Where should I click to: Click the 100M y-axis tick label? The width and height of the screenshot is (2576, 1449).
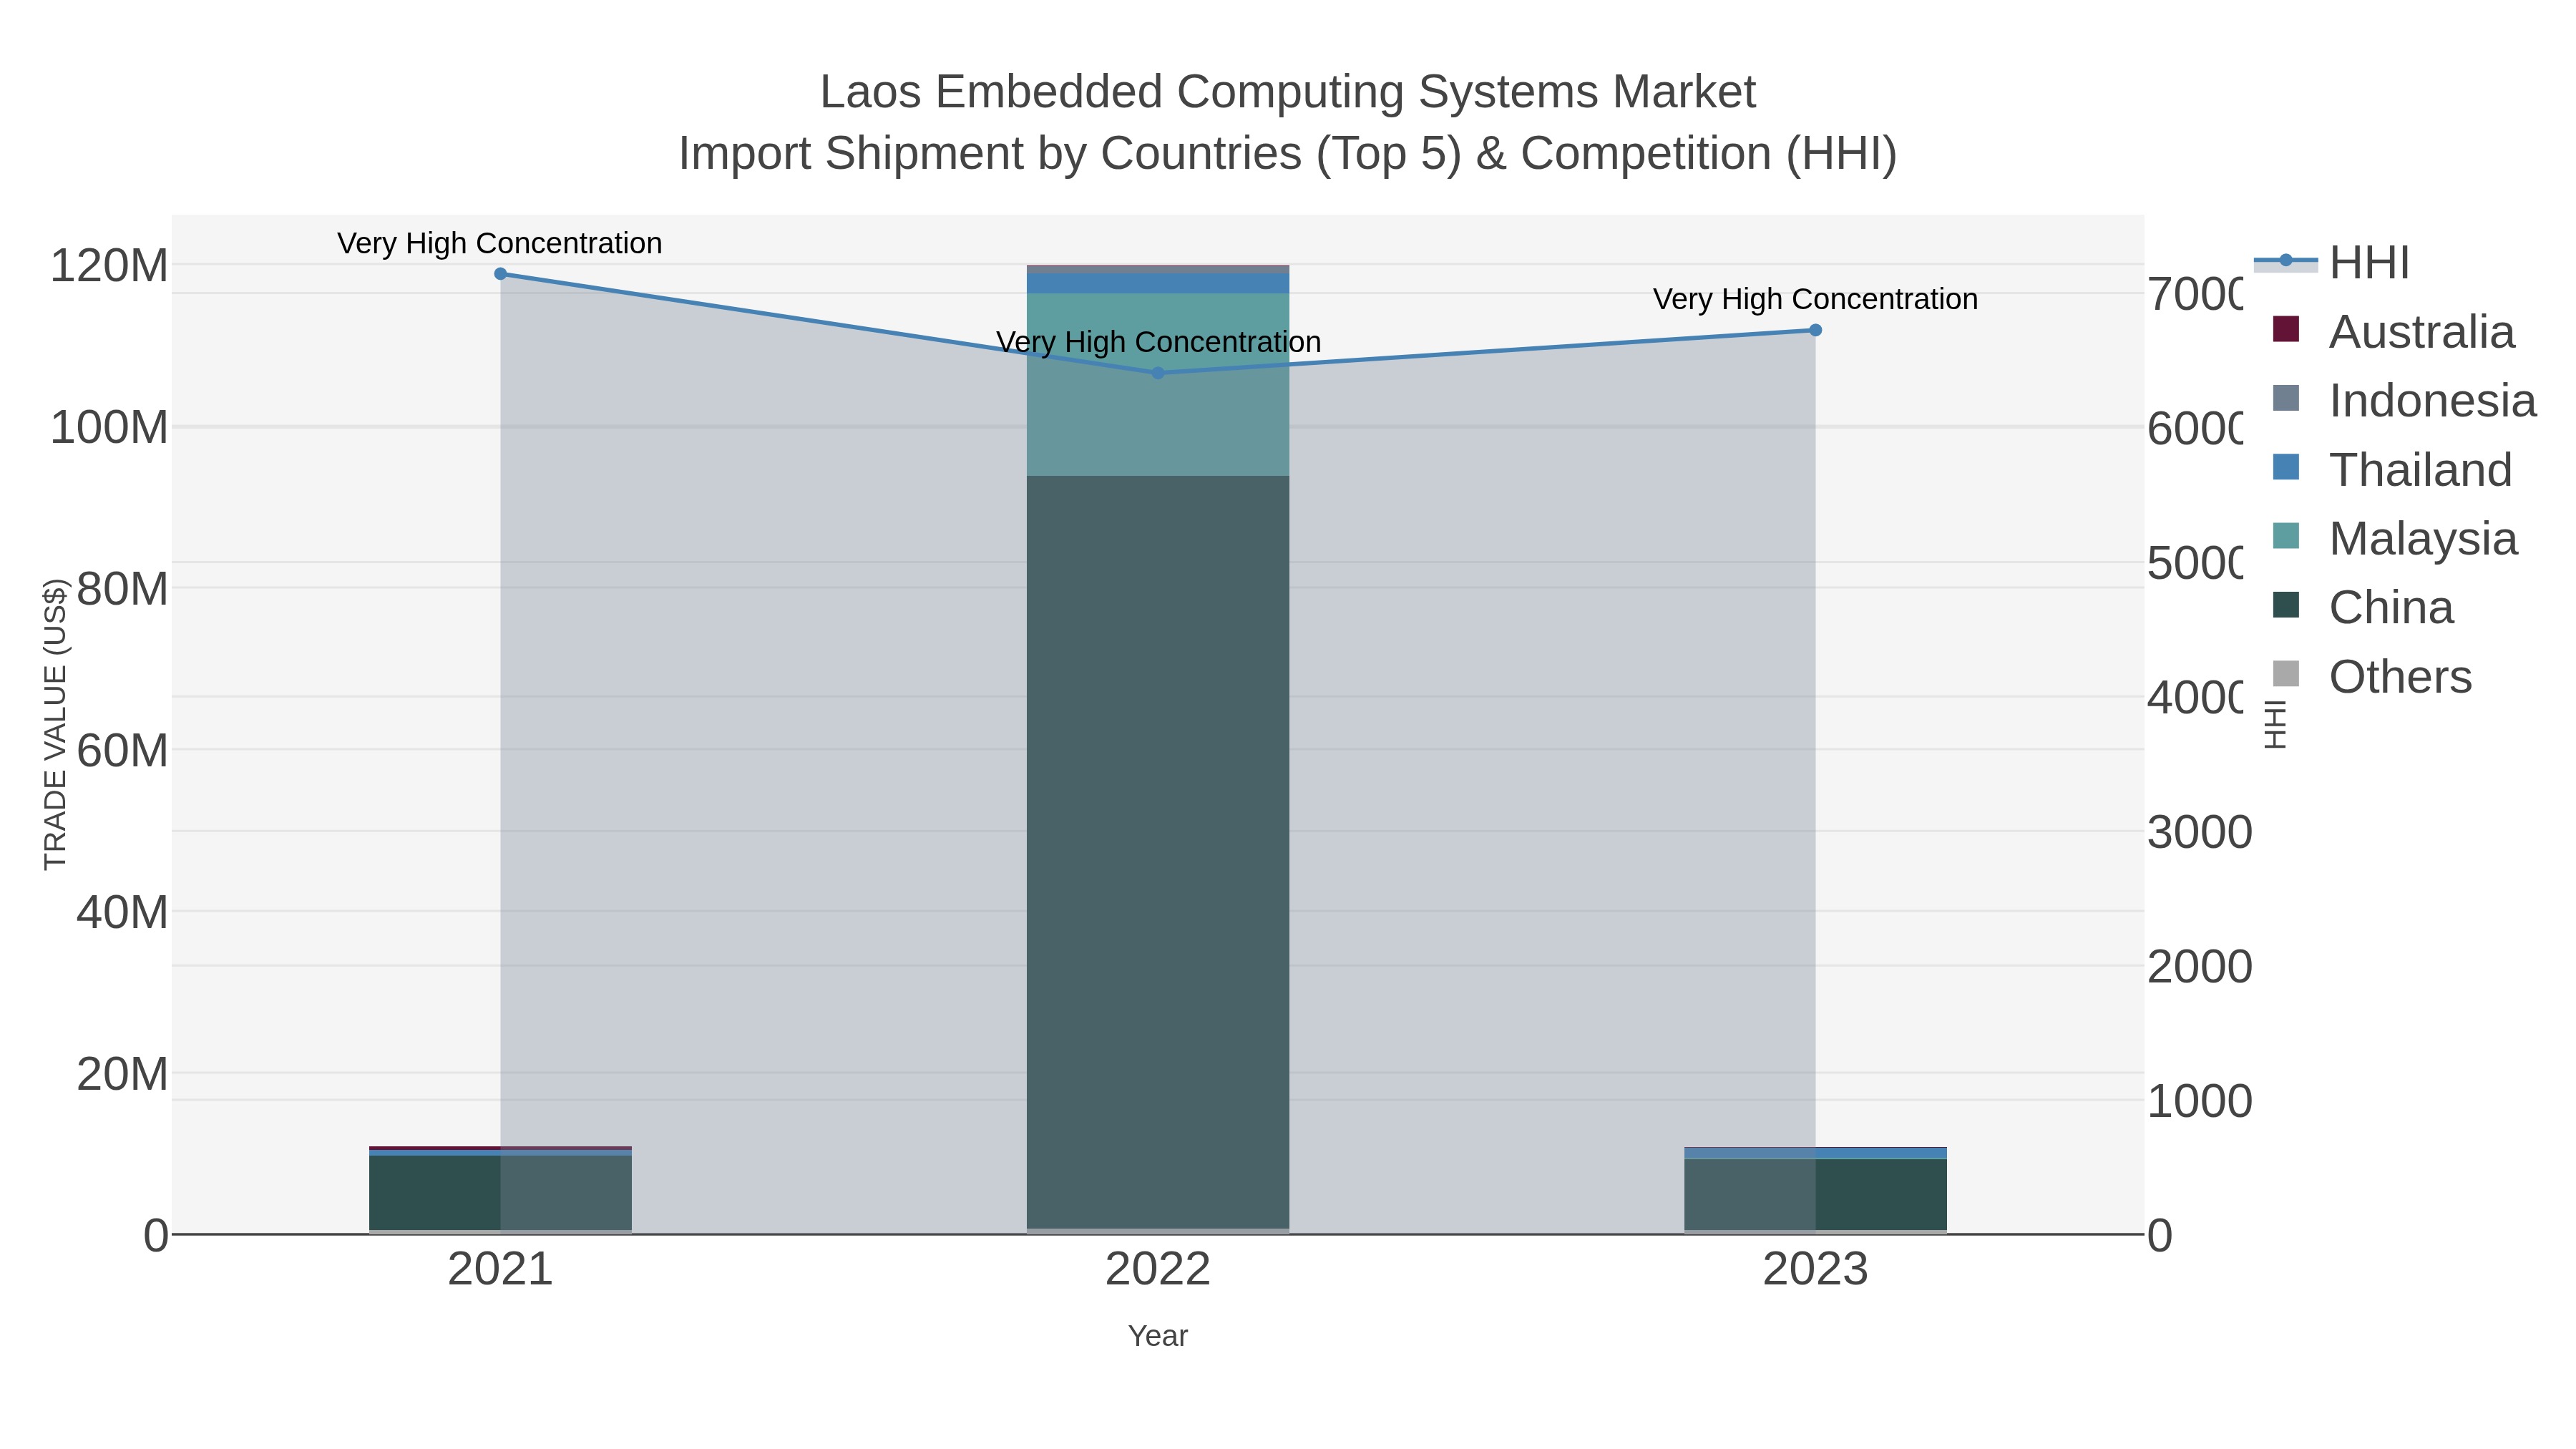pos(109,428)
